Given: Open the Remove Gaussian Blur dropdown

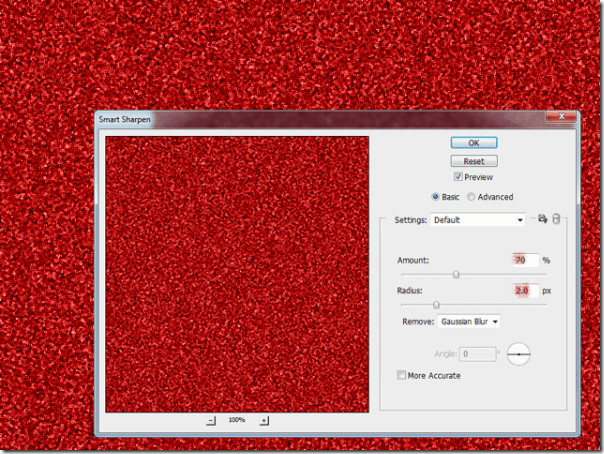Looking at the screenshot, I should 469,322.
